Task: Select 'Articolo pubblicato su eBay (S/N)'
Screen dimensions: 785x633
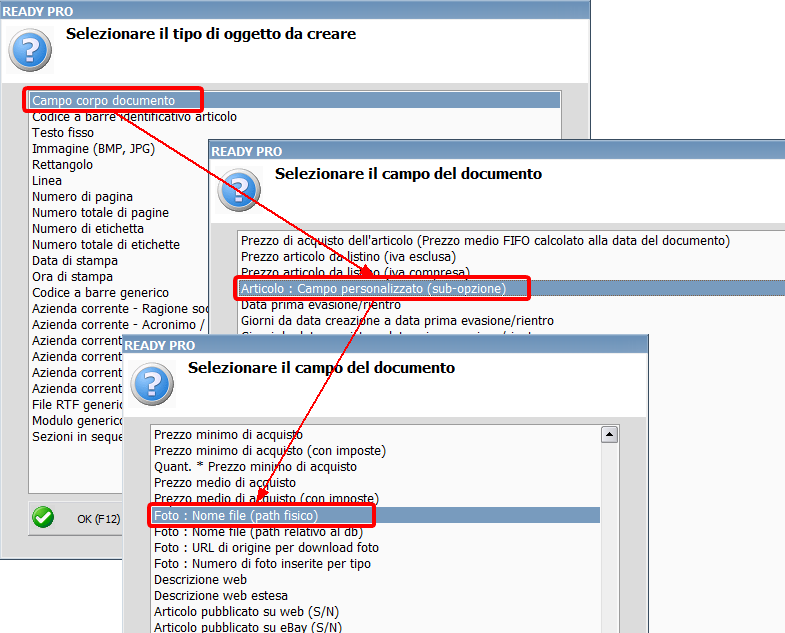Action: pos(248,626)
